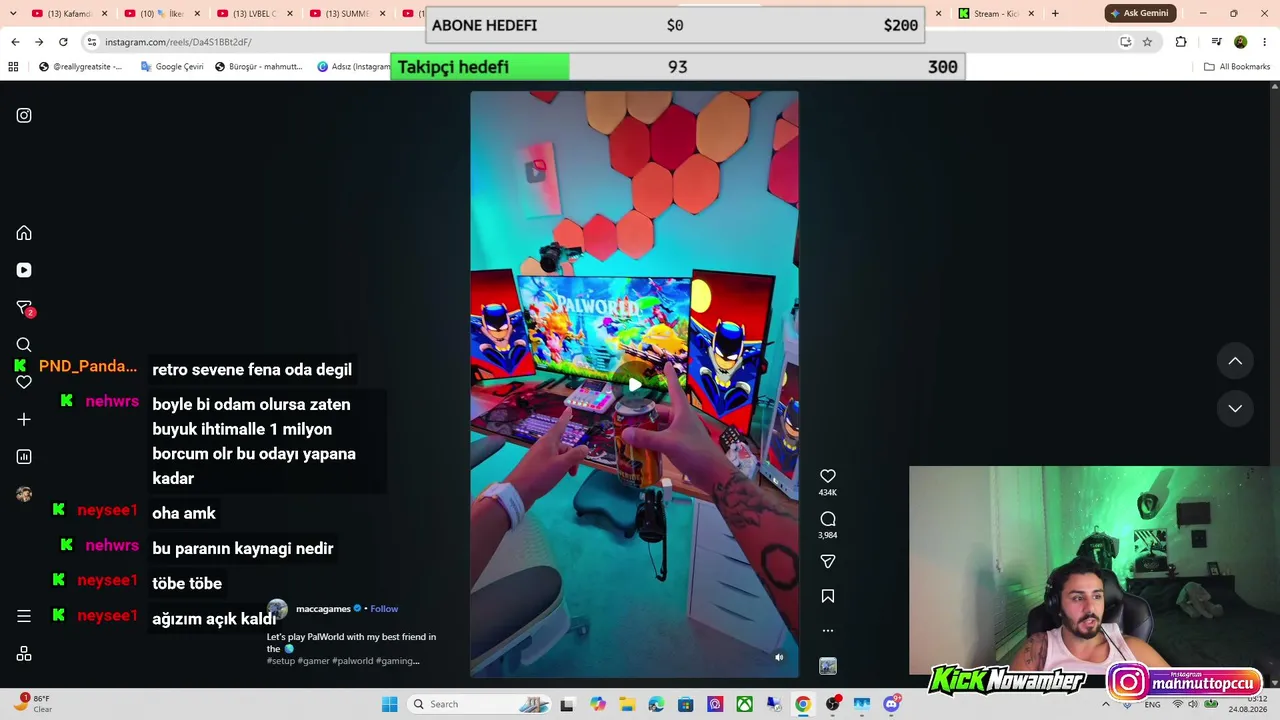Close the 'Stream - Kick' tab

point(1031,14)
